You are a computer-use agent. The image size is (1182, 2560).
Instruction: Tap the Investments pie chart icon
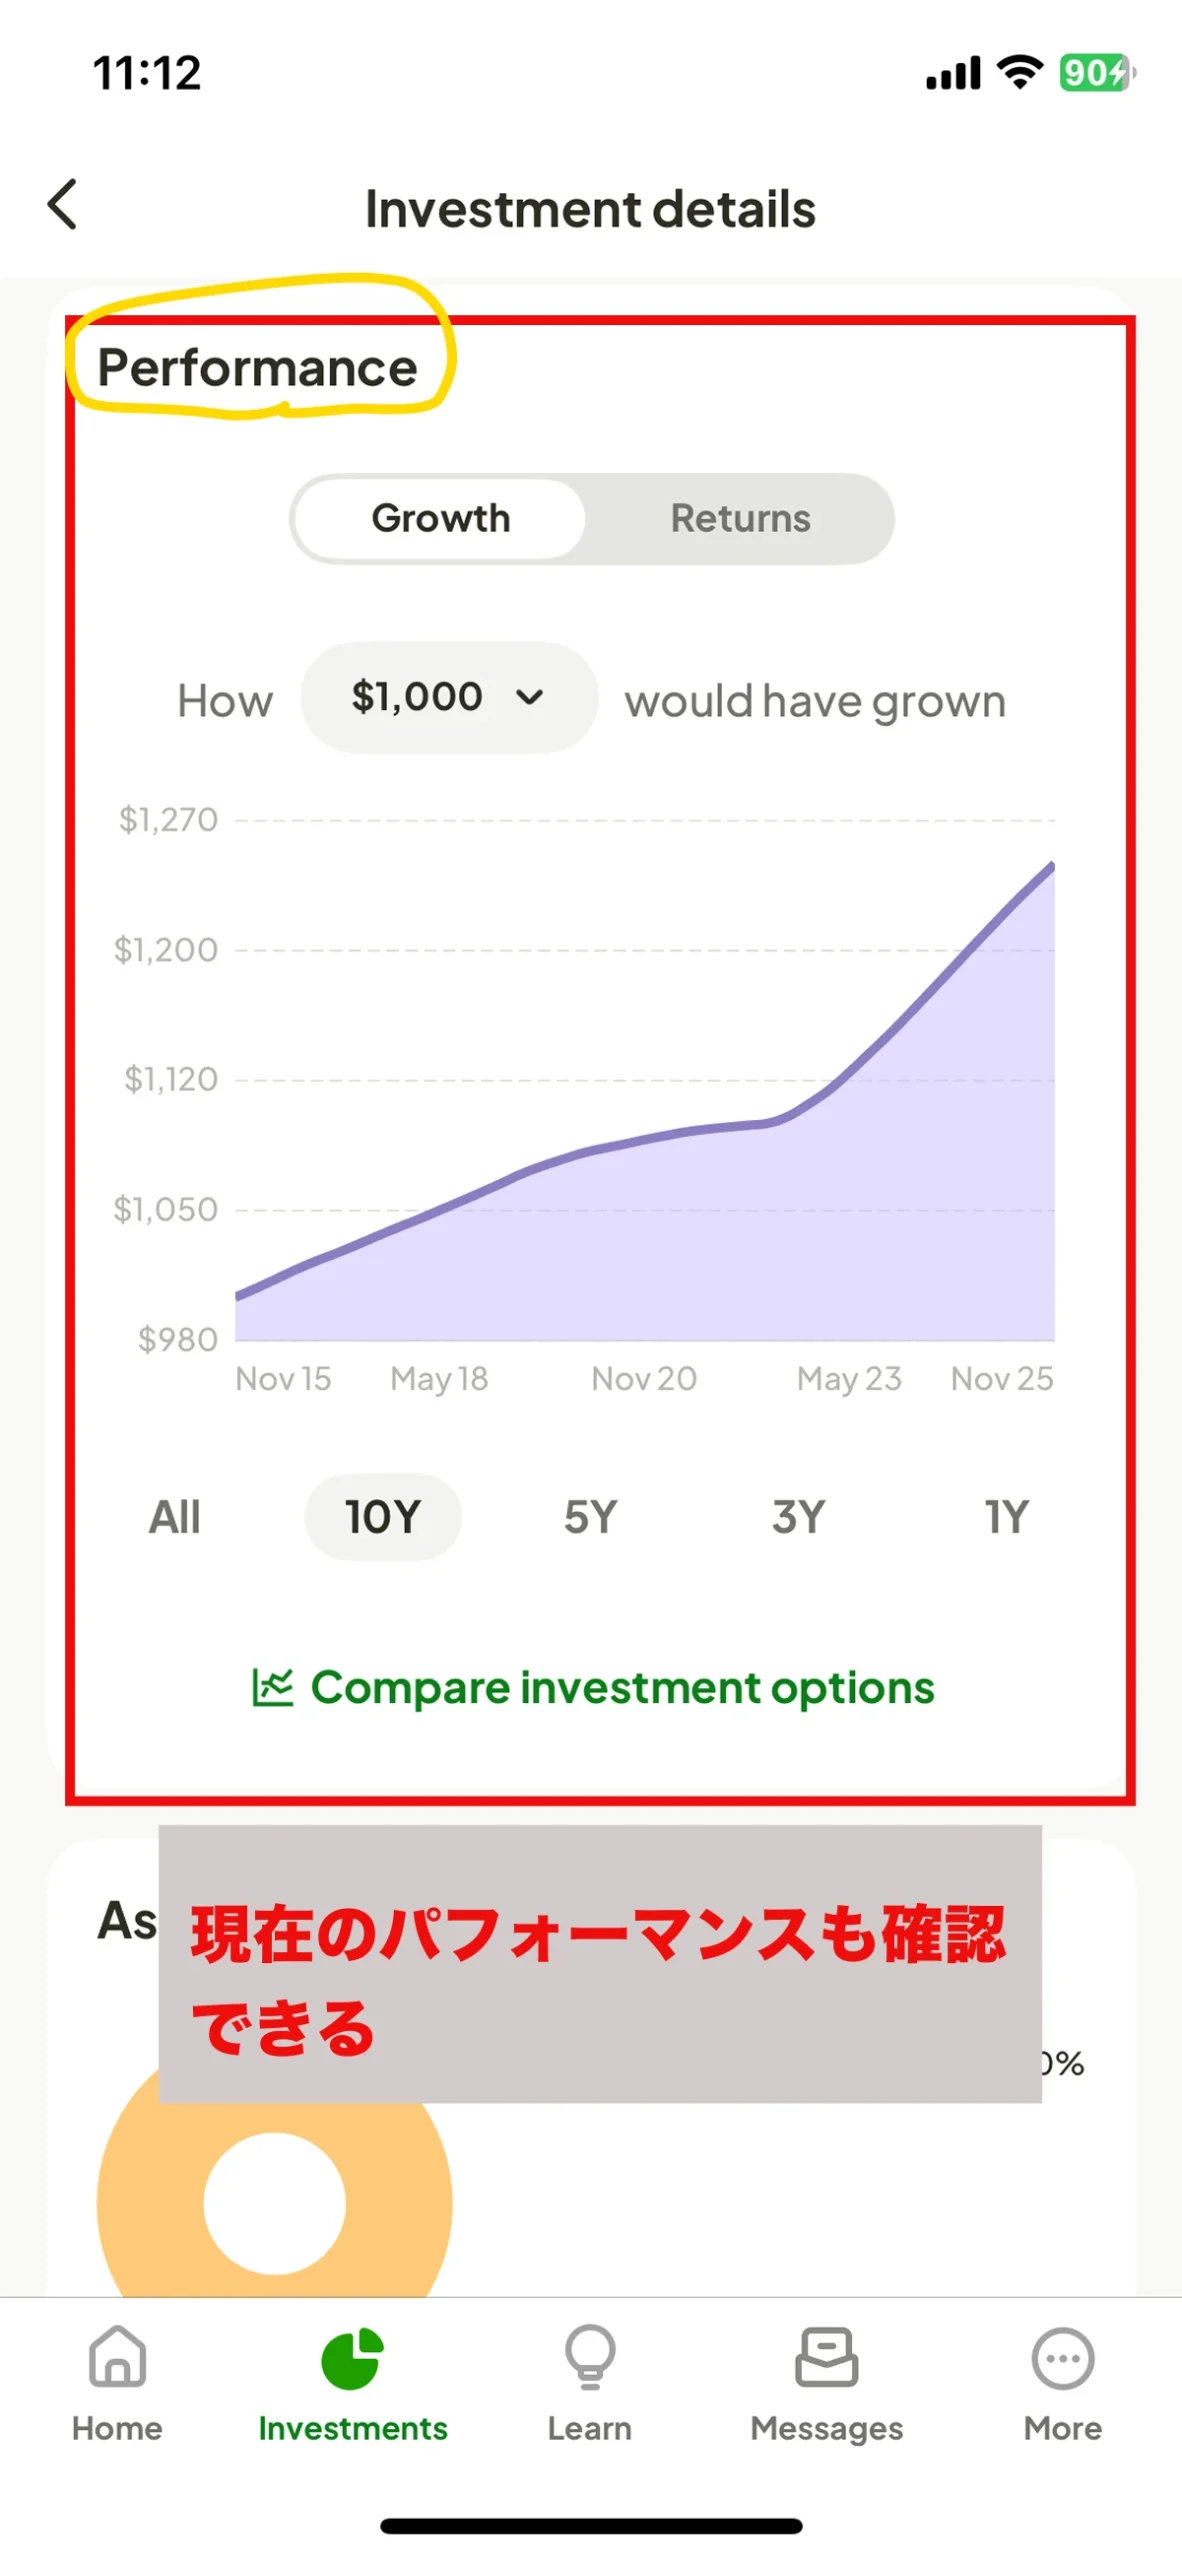tap(352, 2358)
